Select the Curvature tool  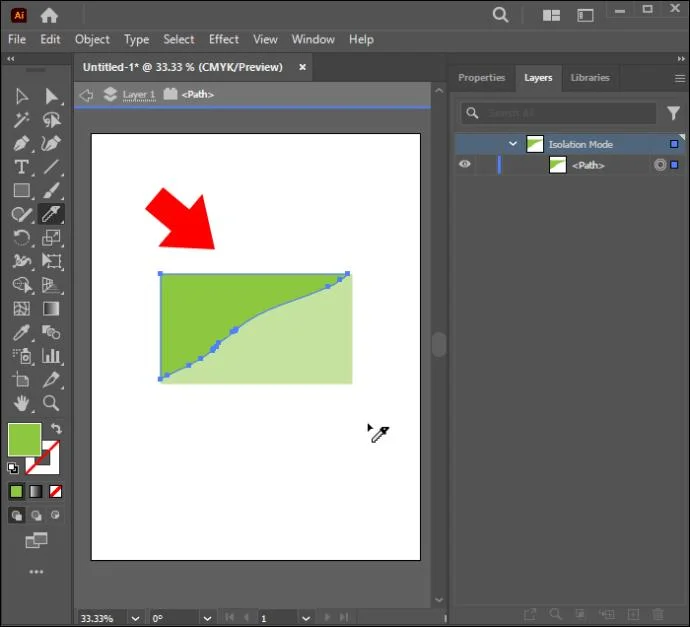pos(51,143)
